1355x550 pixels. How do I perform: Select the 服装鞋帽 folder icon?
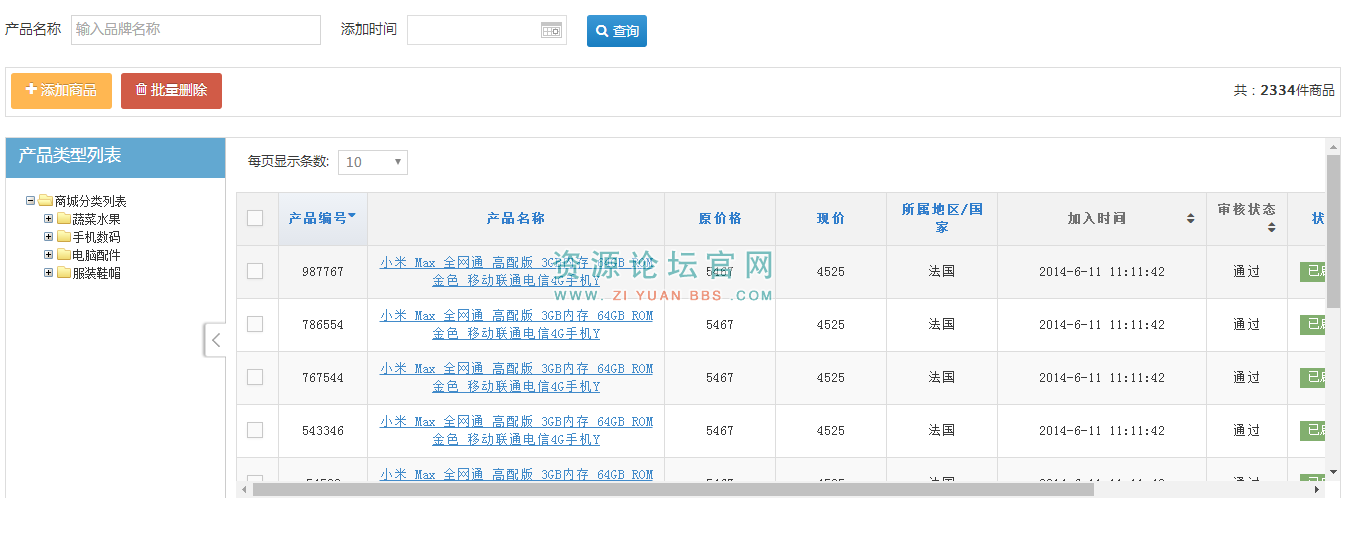(63, 273)
